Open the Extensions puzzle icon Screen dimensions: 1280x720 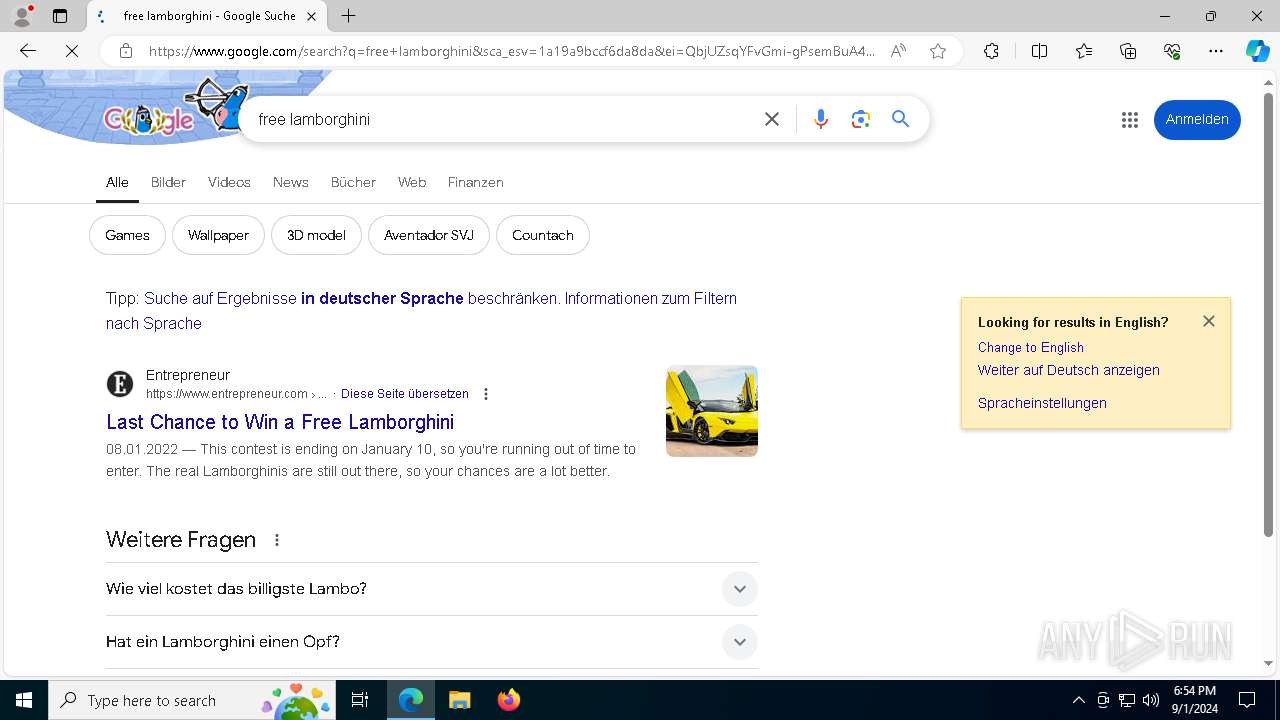[x=991, y=51]
